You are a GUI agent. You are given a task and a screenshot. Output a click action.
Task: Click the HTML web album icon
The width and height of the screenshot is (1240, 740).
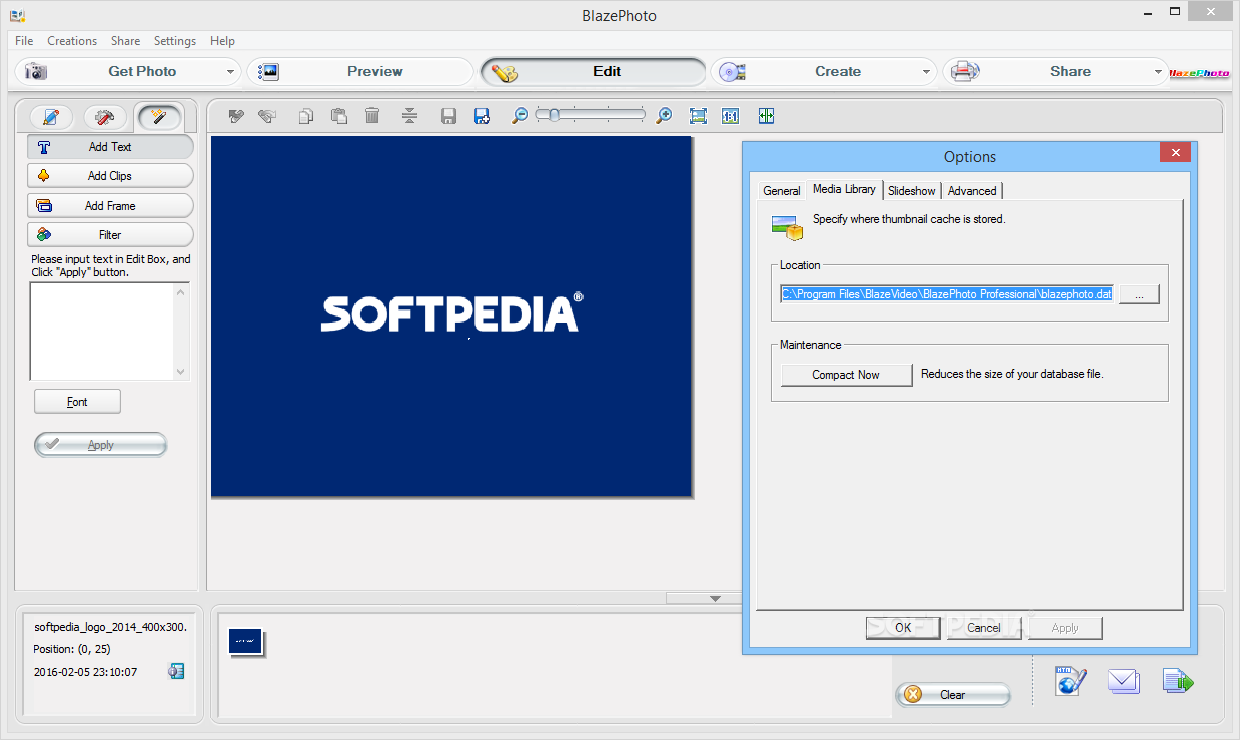tap(1071, 681)
